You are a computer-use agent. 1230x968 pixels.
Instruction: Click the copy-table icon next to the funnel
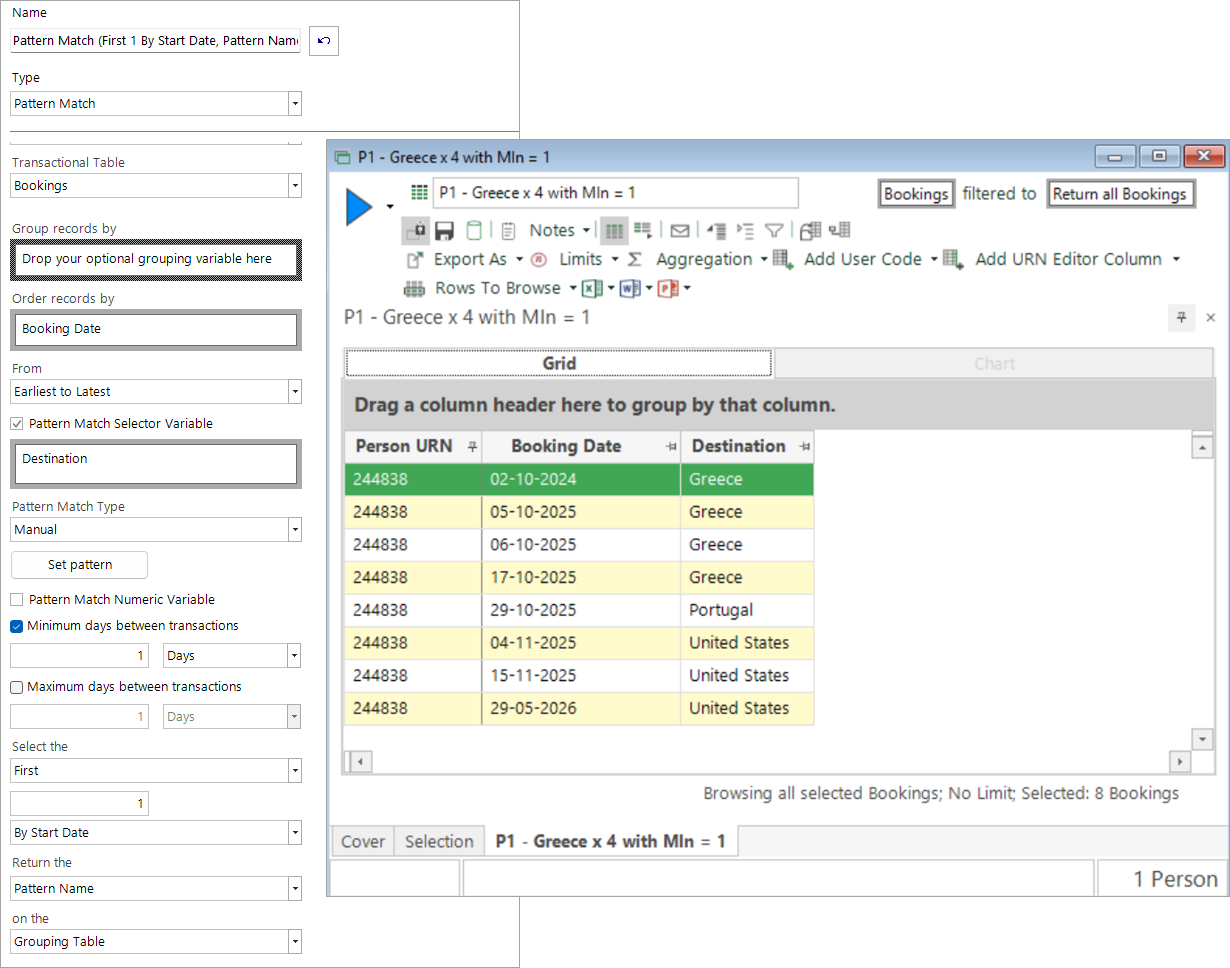click(x=810, y=231)
